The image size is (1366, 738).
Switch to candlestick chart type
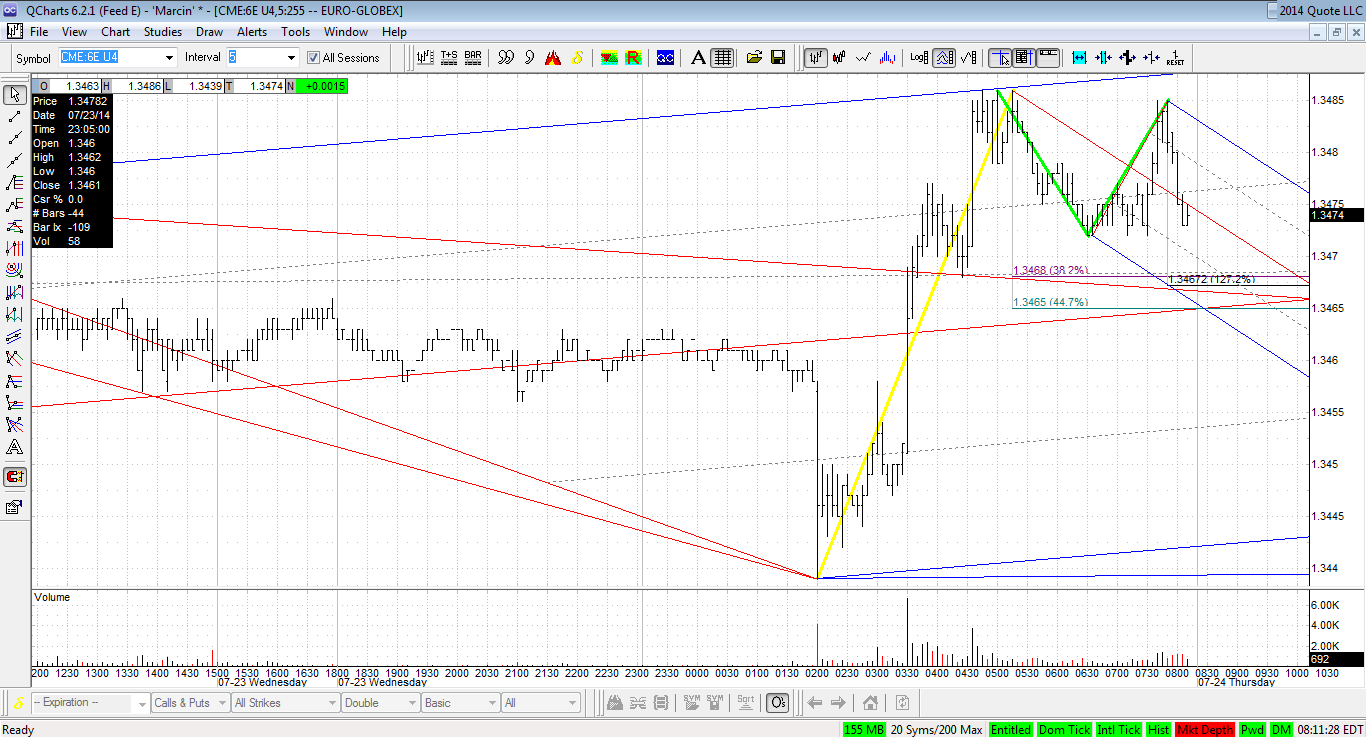tap(840, 58)
